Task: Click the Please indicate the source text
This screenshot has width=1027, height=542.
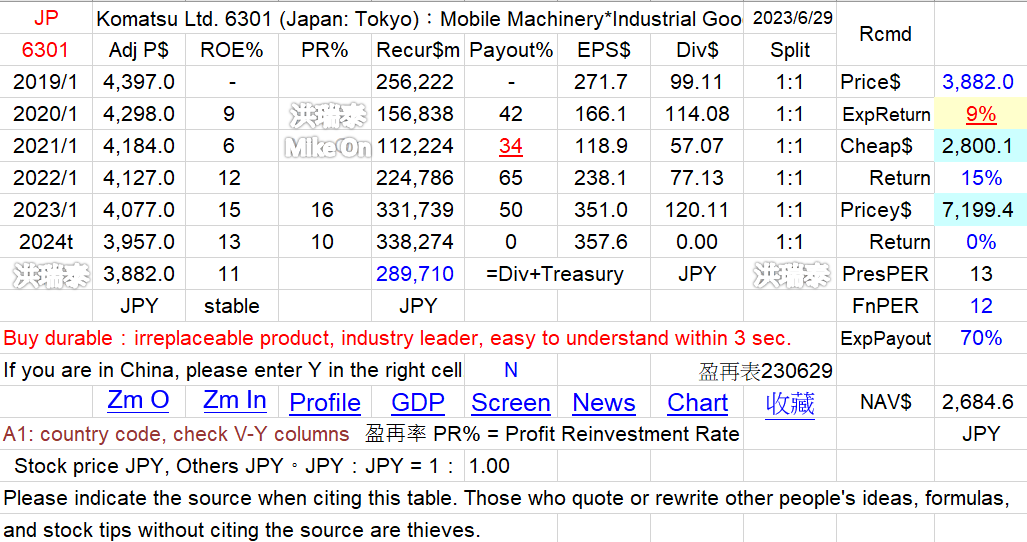Action: [x=506, y=498]
